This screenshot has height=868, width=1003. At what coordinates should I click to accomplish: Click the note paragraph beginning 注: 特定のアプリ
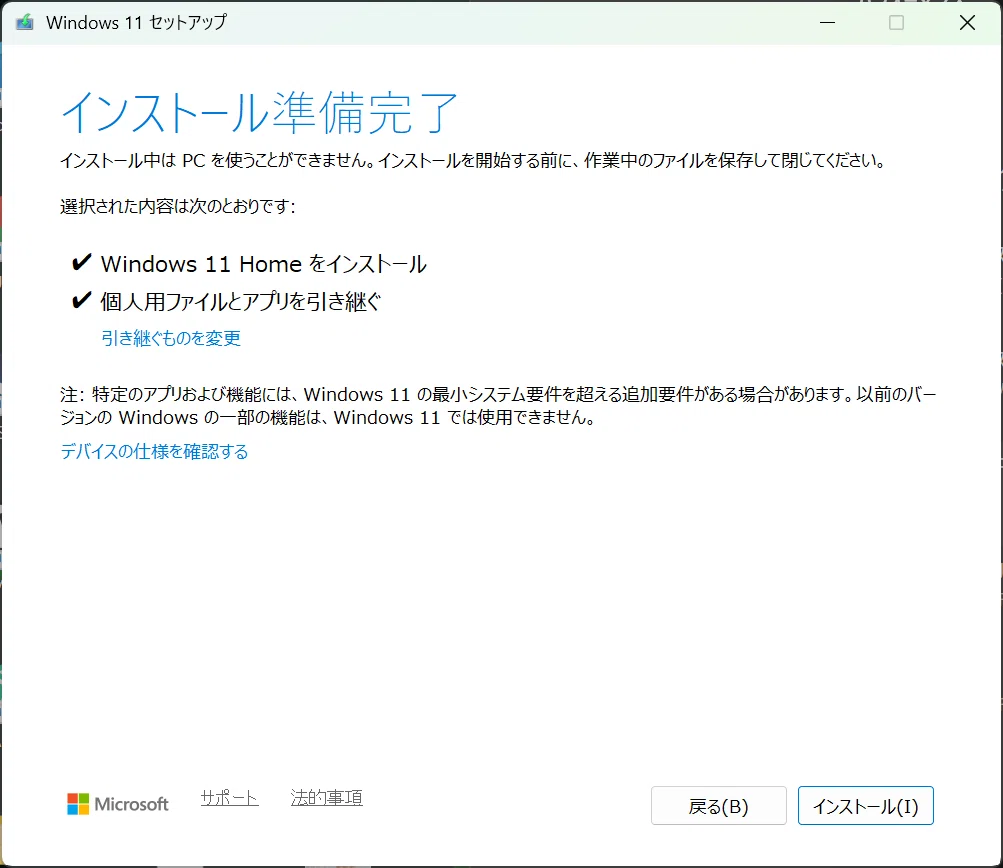coord(498,406)
